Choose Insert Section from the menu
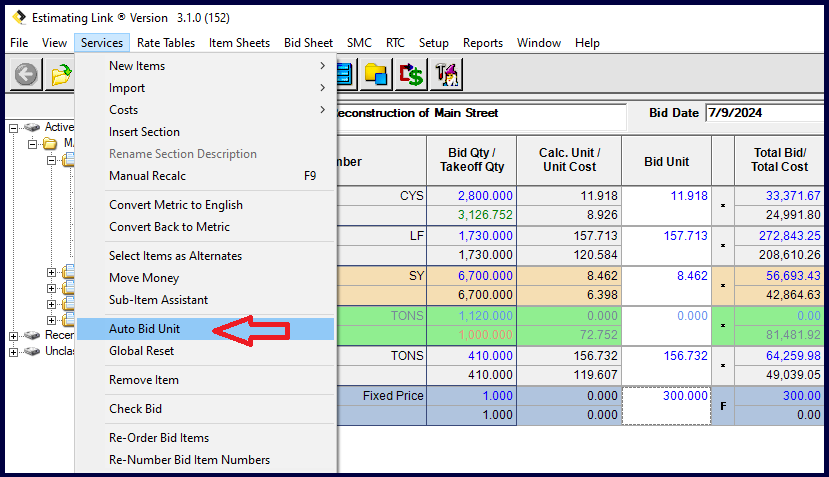 tap(206, 132)
